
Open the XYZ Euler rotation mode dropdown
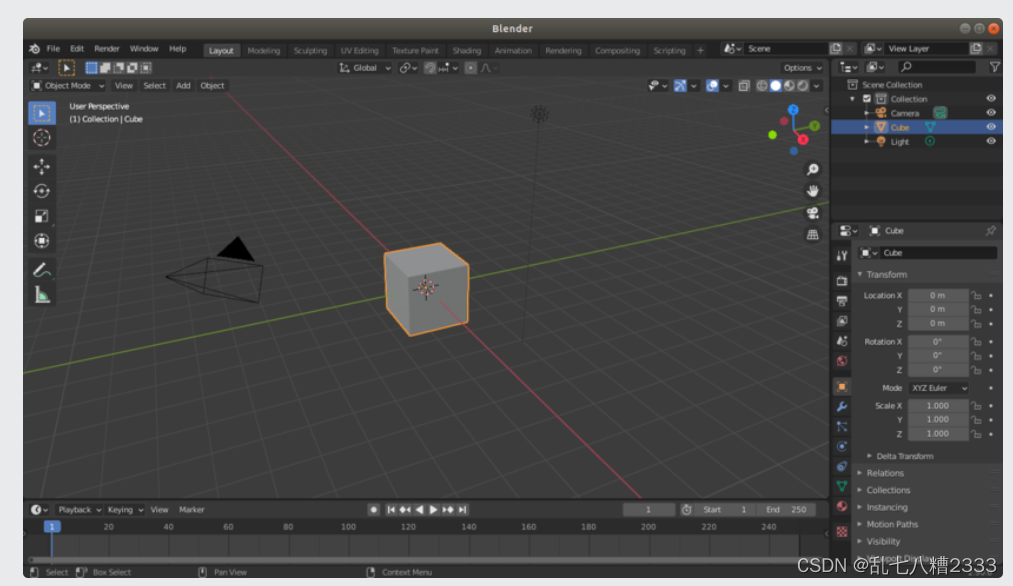click(x=938, y=388)
